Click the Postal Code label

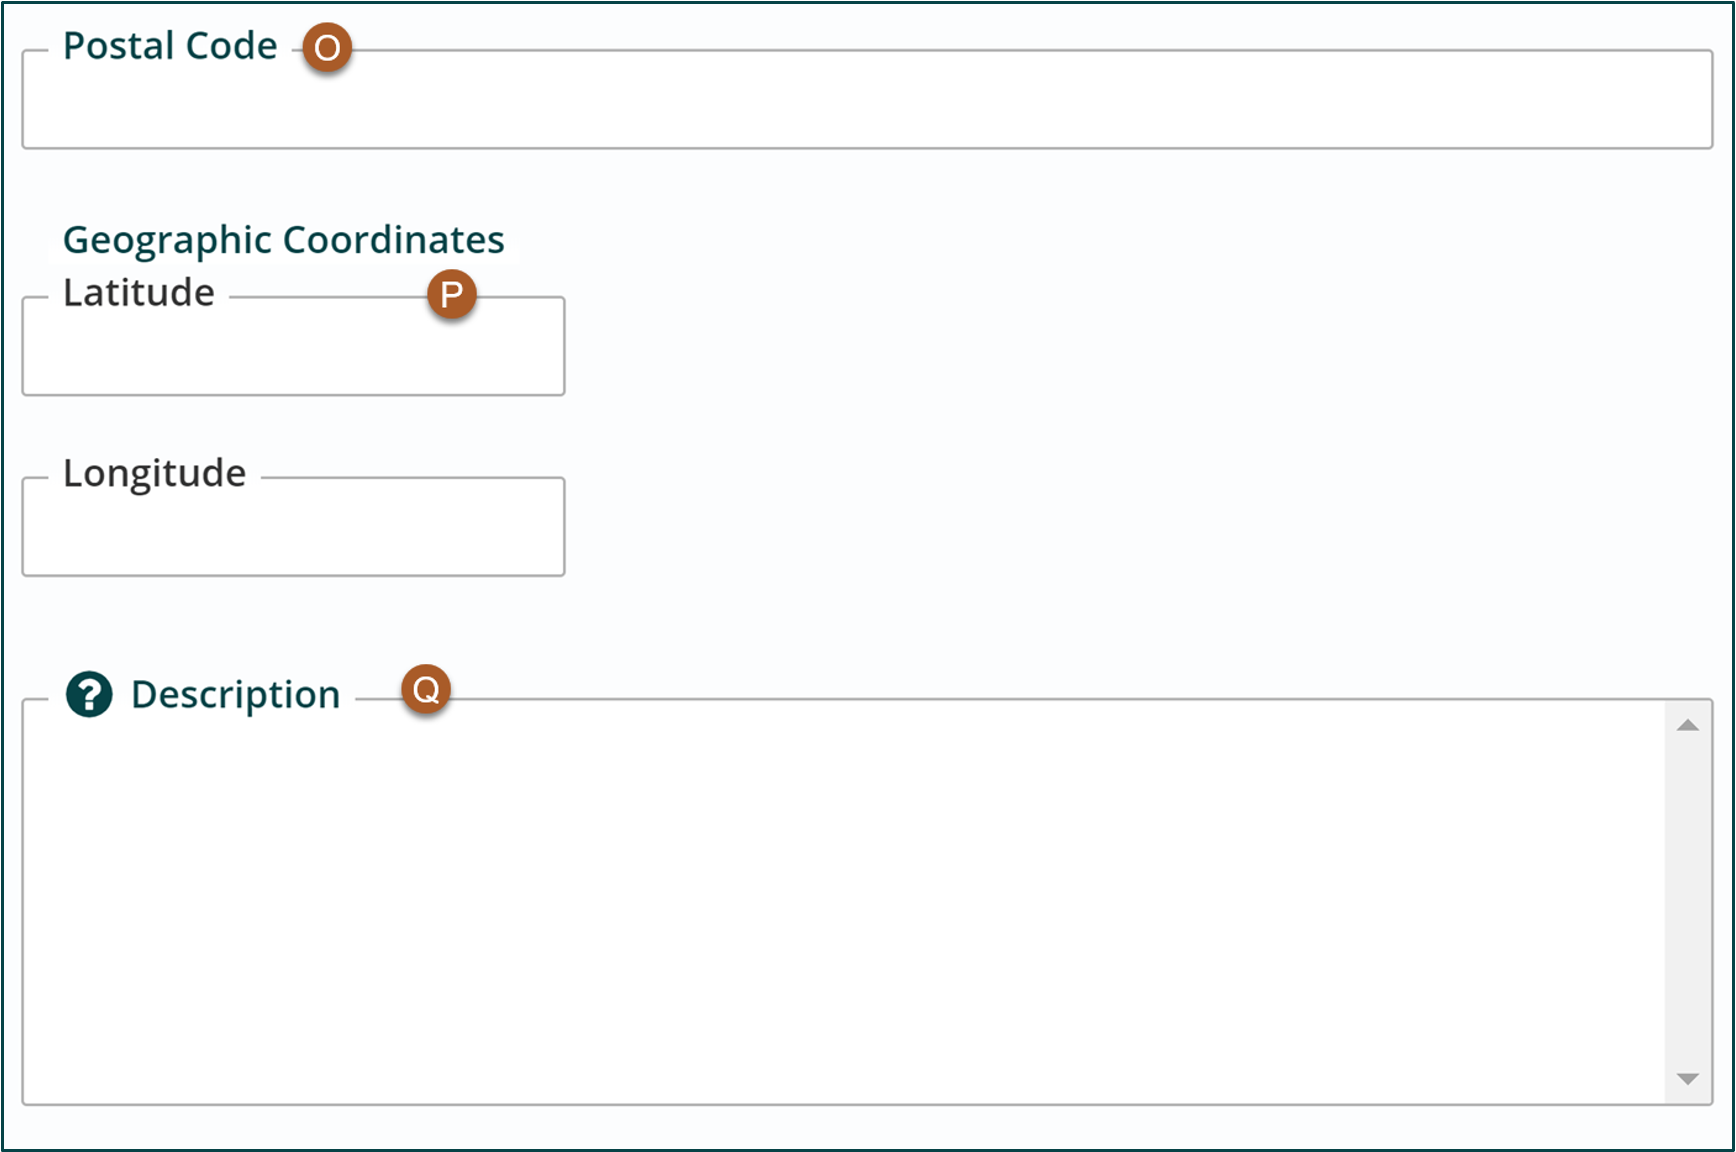pos(170,46)
